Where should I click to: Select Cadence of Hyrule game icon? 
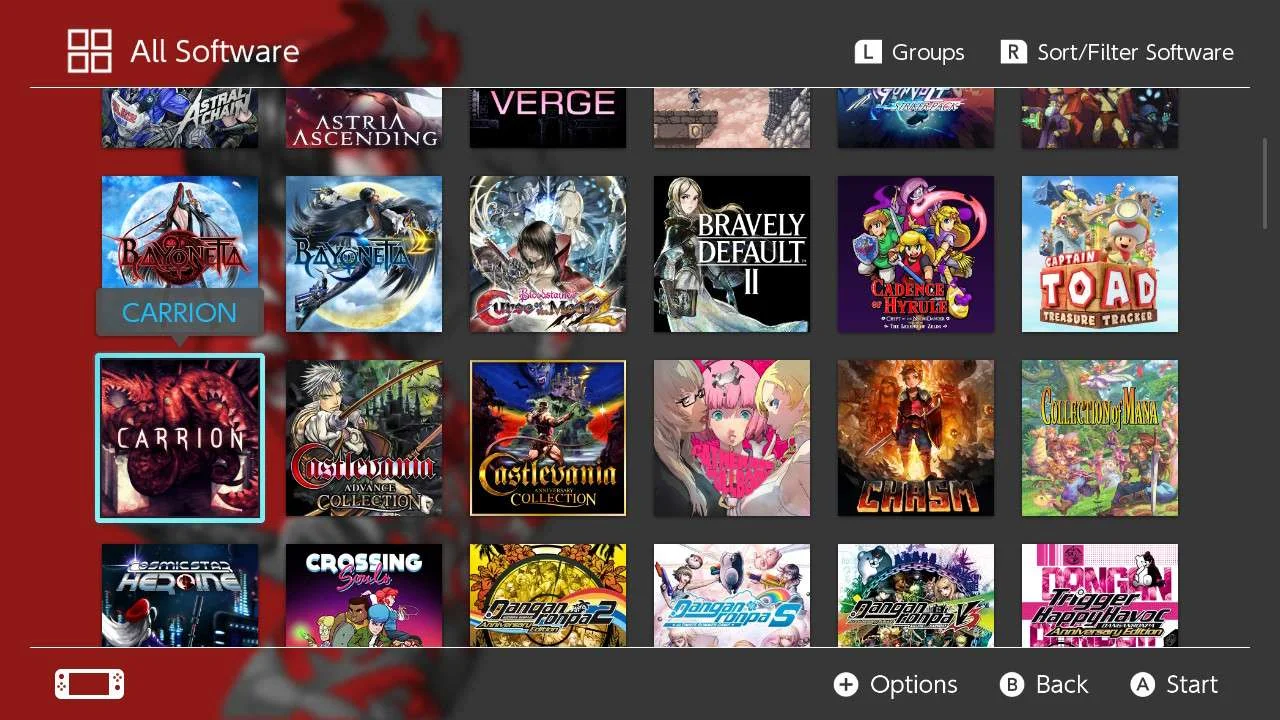(916, 254)
